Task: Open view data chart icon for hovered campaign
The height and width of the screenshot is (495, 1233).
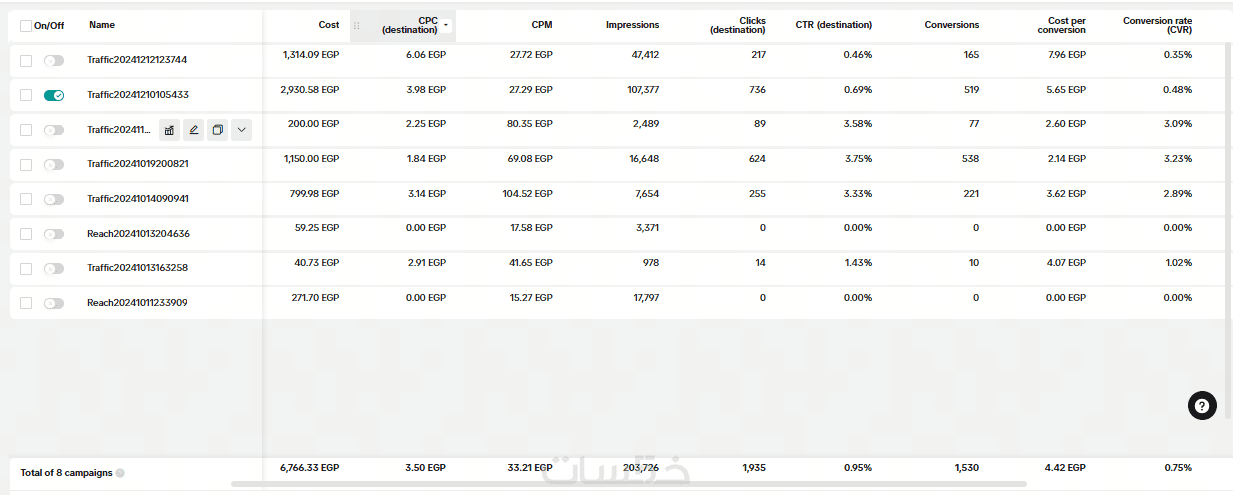Action: (x=170, y=129)
